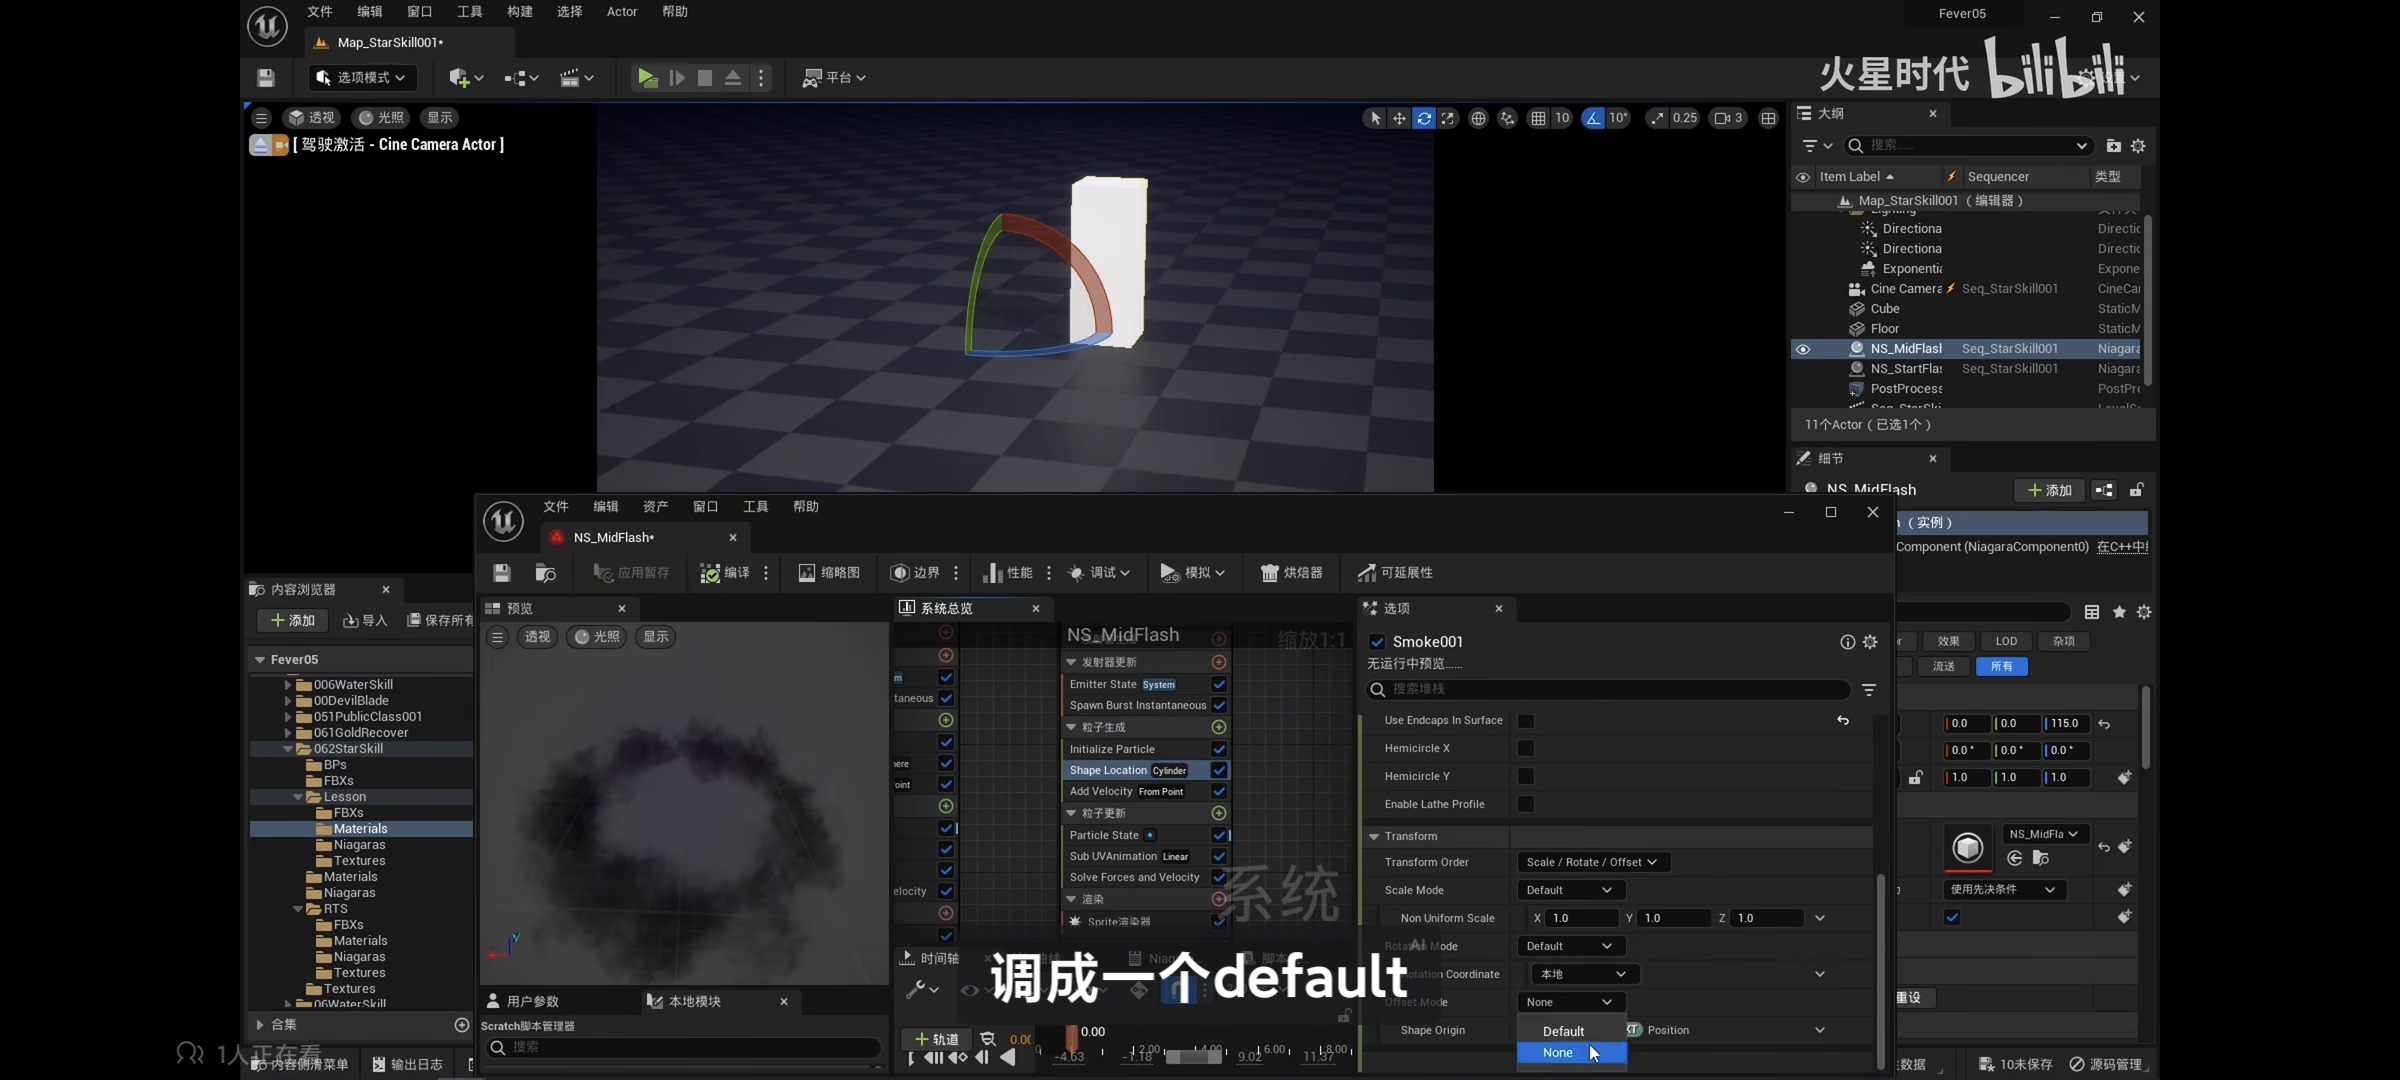Open the Transform Order dropdown
Screen dimensions: 2400x1080
pos(1591,862)
